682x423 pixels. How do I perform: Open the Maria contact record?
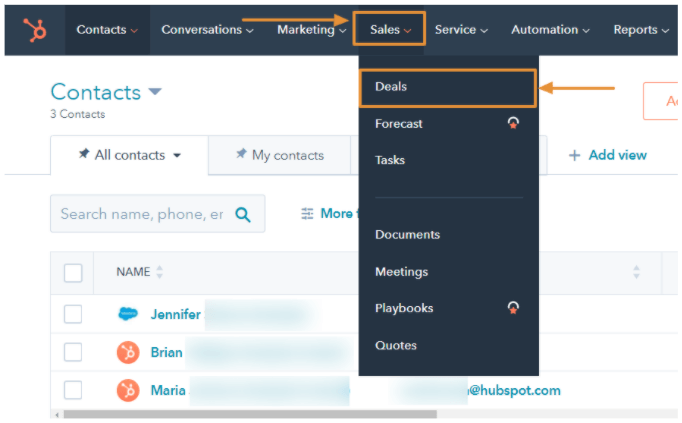pyautogui.click(x=168, y=390)
